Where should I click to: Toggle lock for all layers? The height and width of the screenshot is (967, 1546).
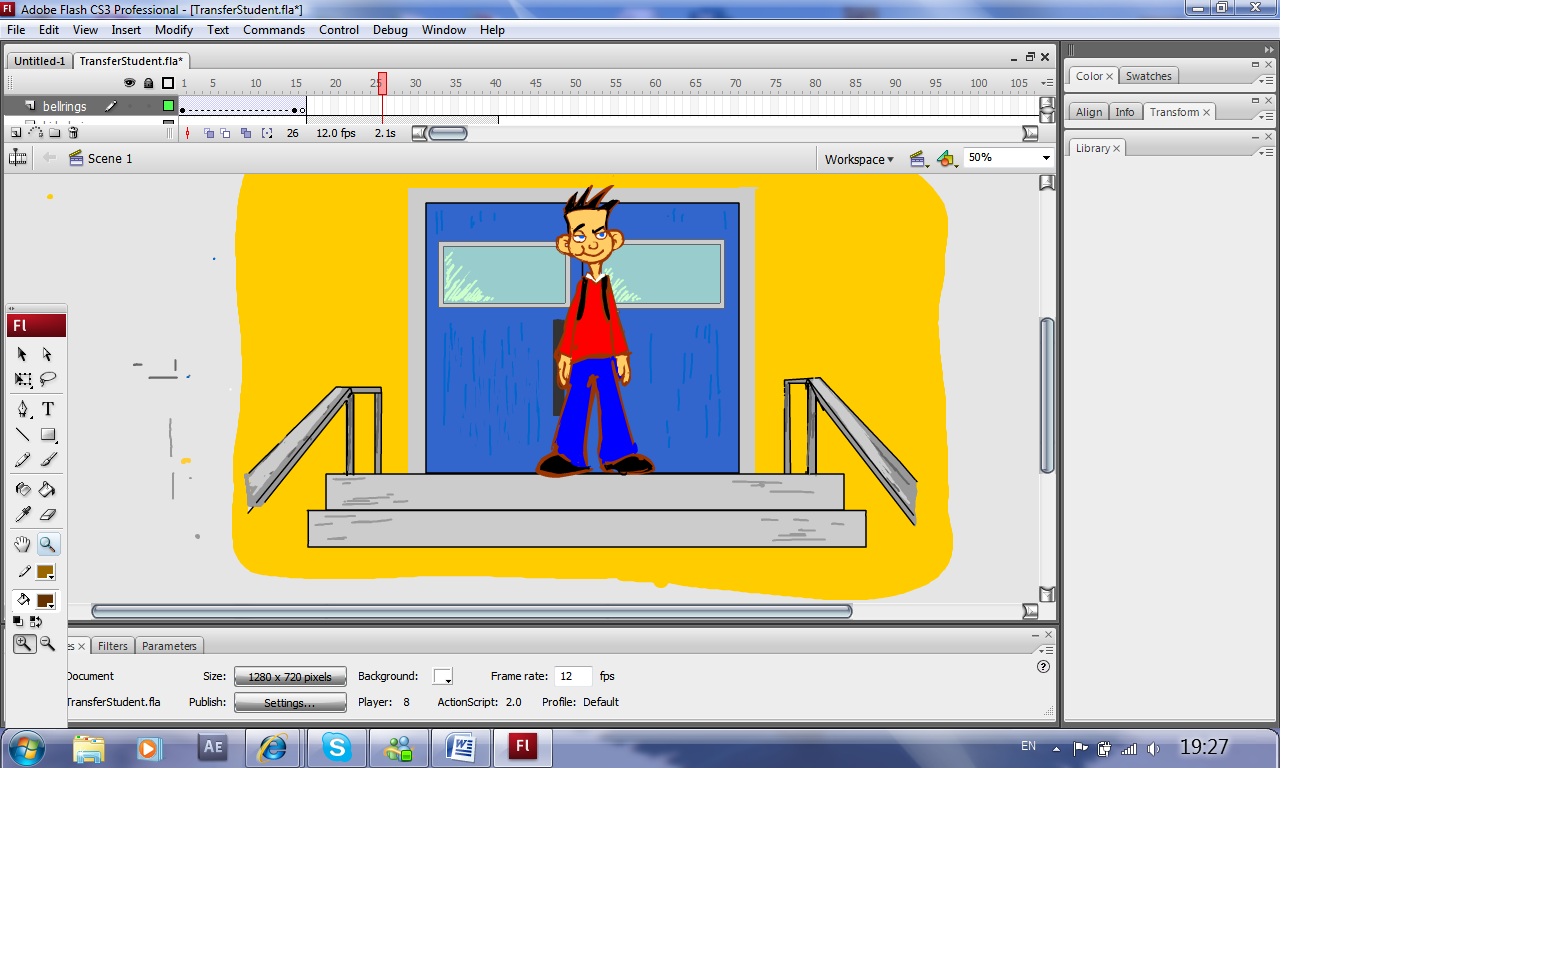click(x=148, y=83)
